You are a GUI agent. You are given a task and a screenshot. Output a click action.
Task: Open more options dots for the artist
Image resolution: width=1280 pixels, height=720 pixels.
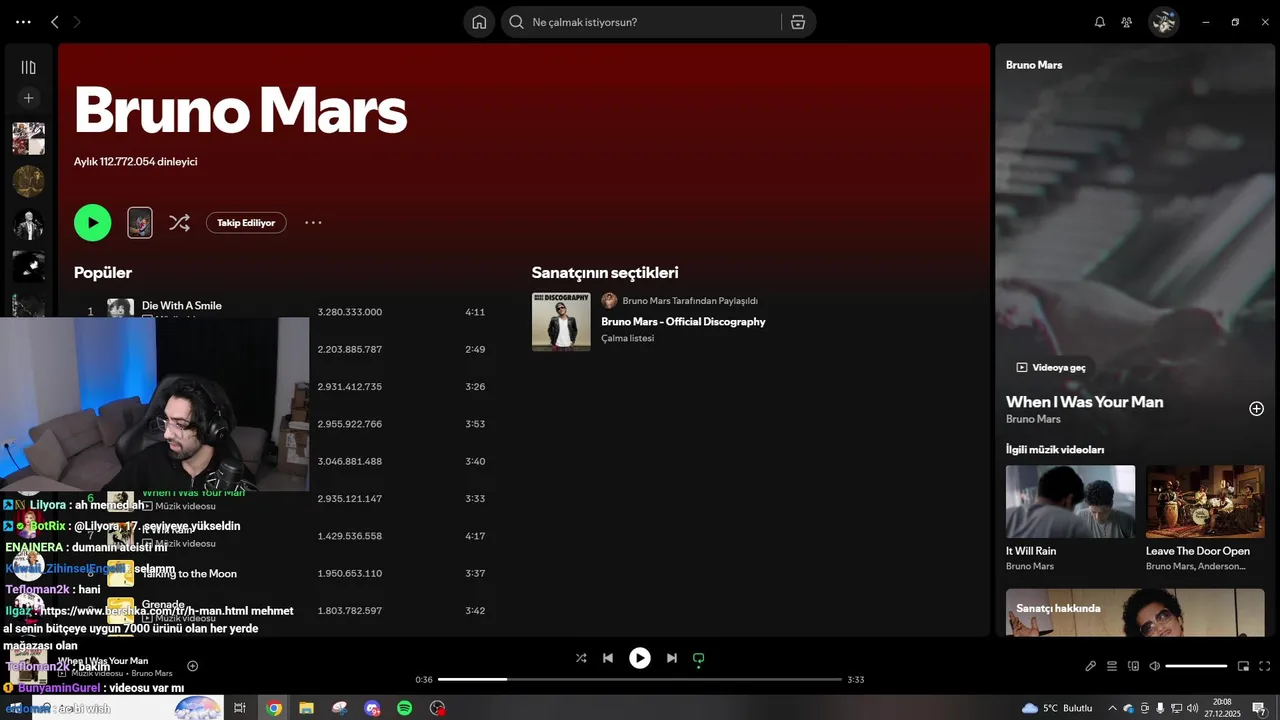coord(313,223)
